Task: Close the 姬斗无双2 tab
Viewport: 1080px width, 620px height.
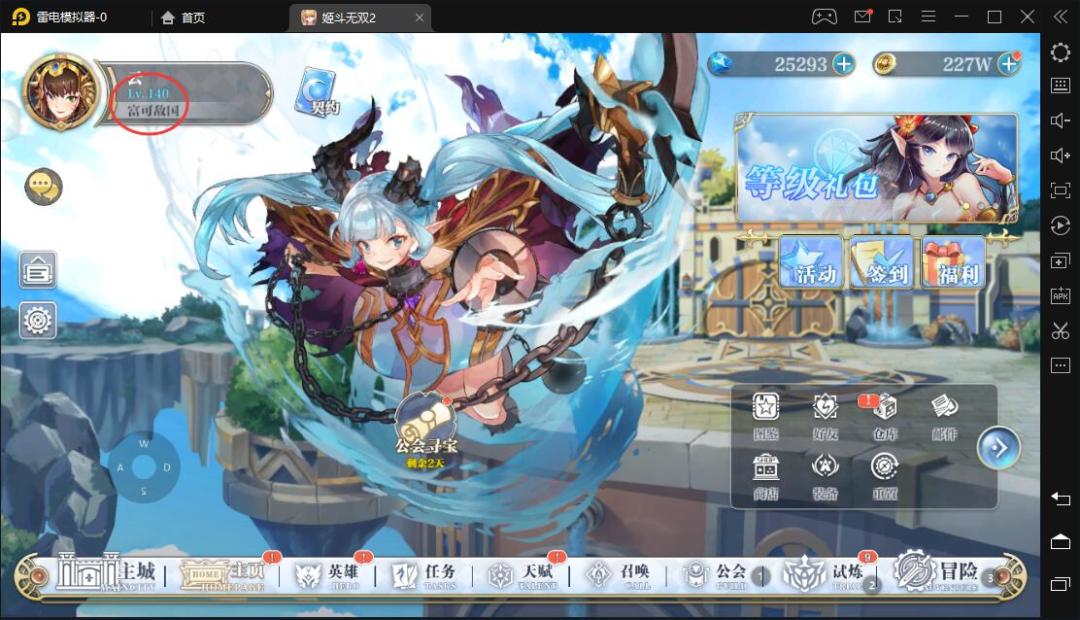Action: (419, 17)
